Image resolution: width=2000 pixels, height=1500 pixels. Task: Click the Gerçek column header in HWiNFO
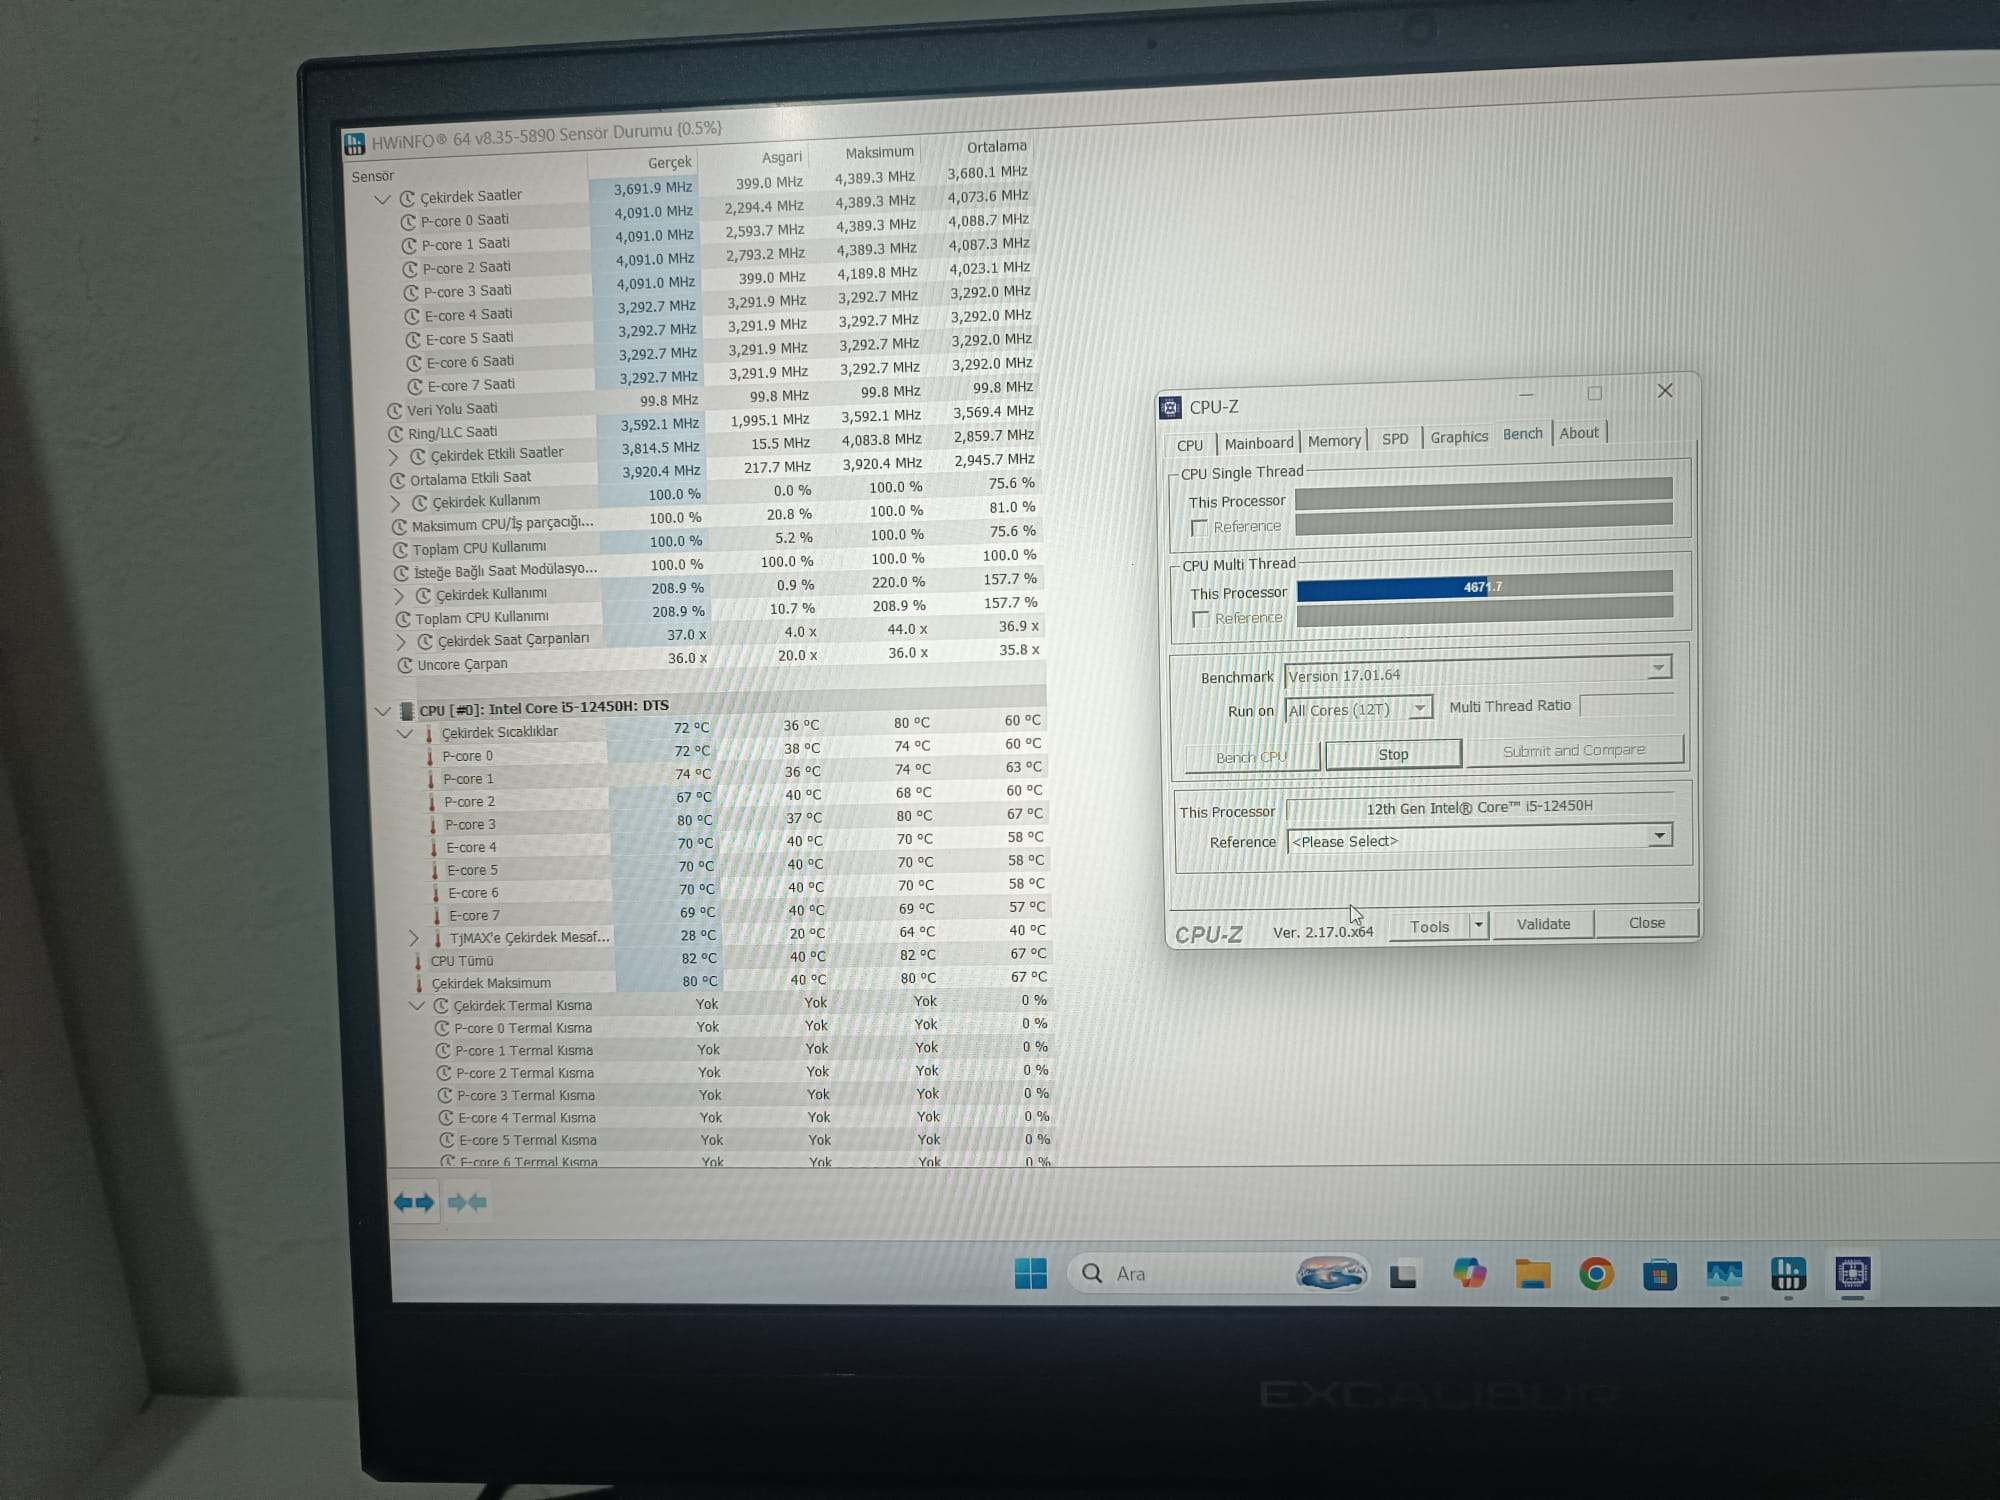[669, 162]
